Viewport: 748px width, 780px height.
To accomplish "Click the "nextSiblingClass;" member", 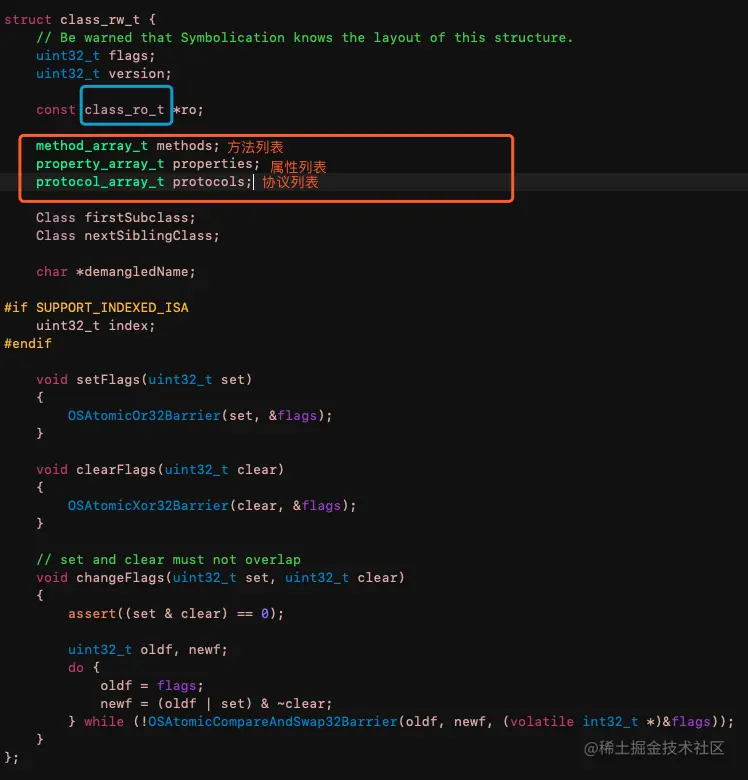I will tap(152, 235).
